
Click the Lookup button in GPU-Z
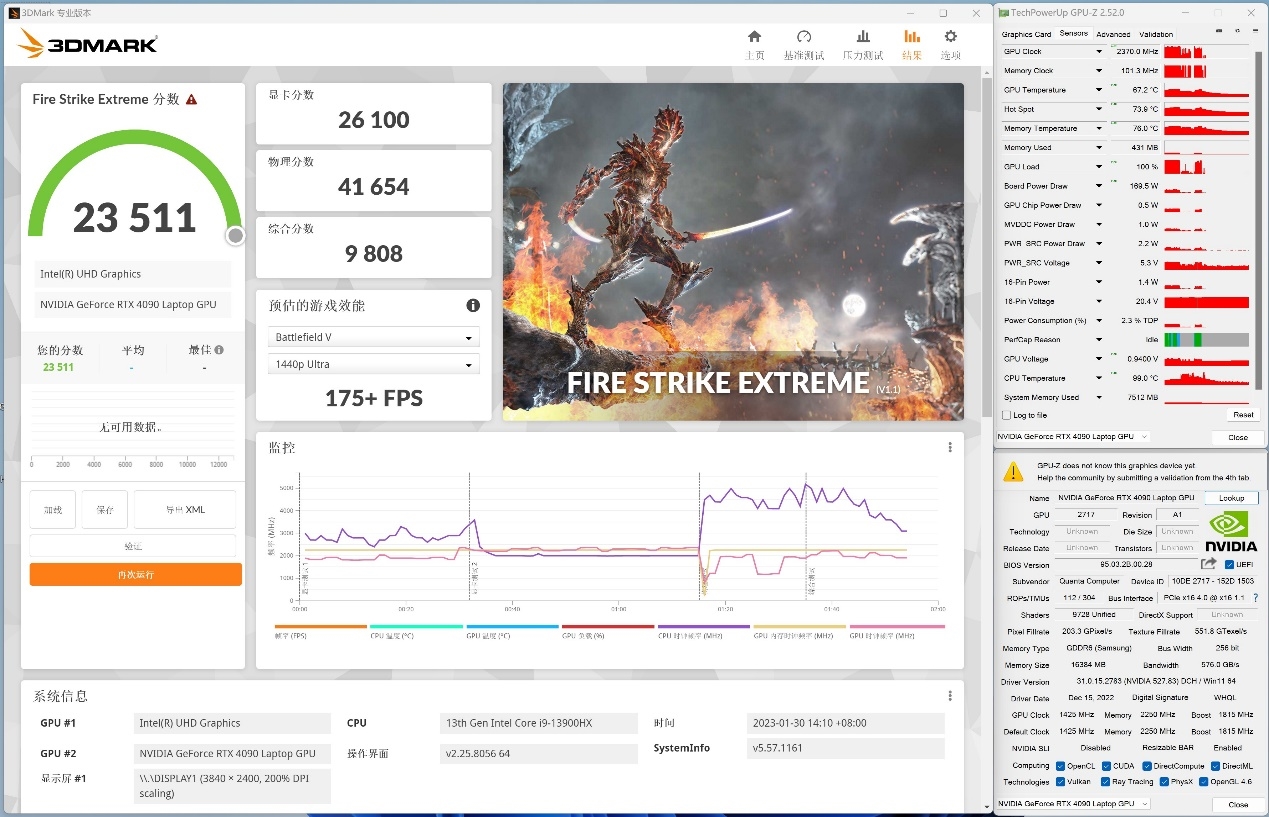[x=1231, y=498]
